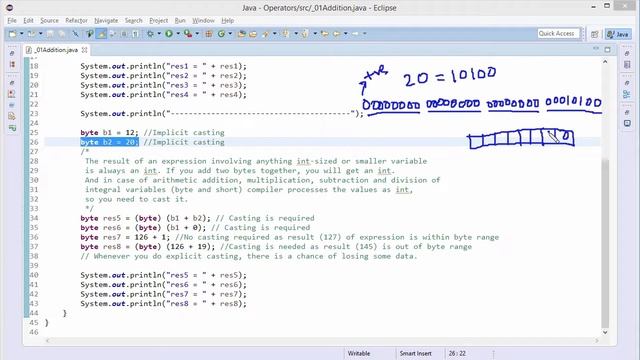Open the Refactor menu
Image resolution: width=640 pixels, height=360 pixels.
[x=76, y=20]
